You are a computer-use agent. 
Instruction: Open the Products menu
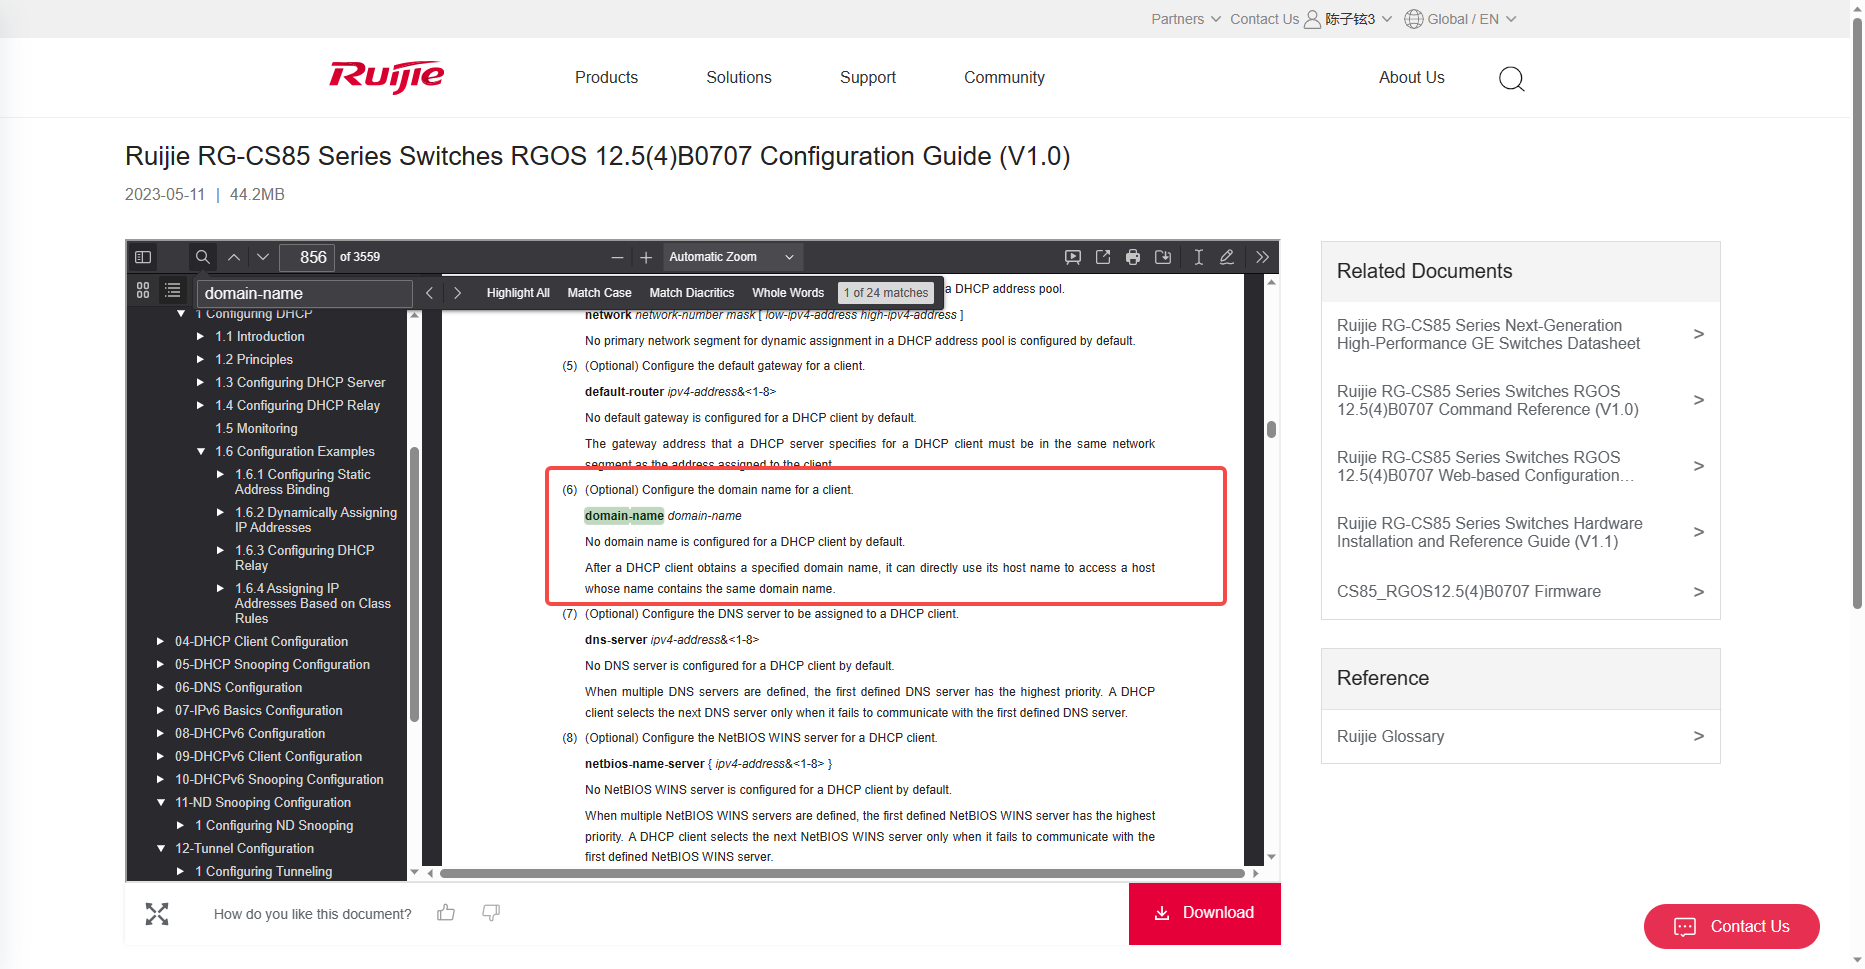coord(606,77)
